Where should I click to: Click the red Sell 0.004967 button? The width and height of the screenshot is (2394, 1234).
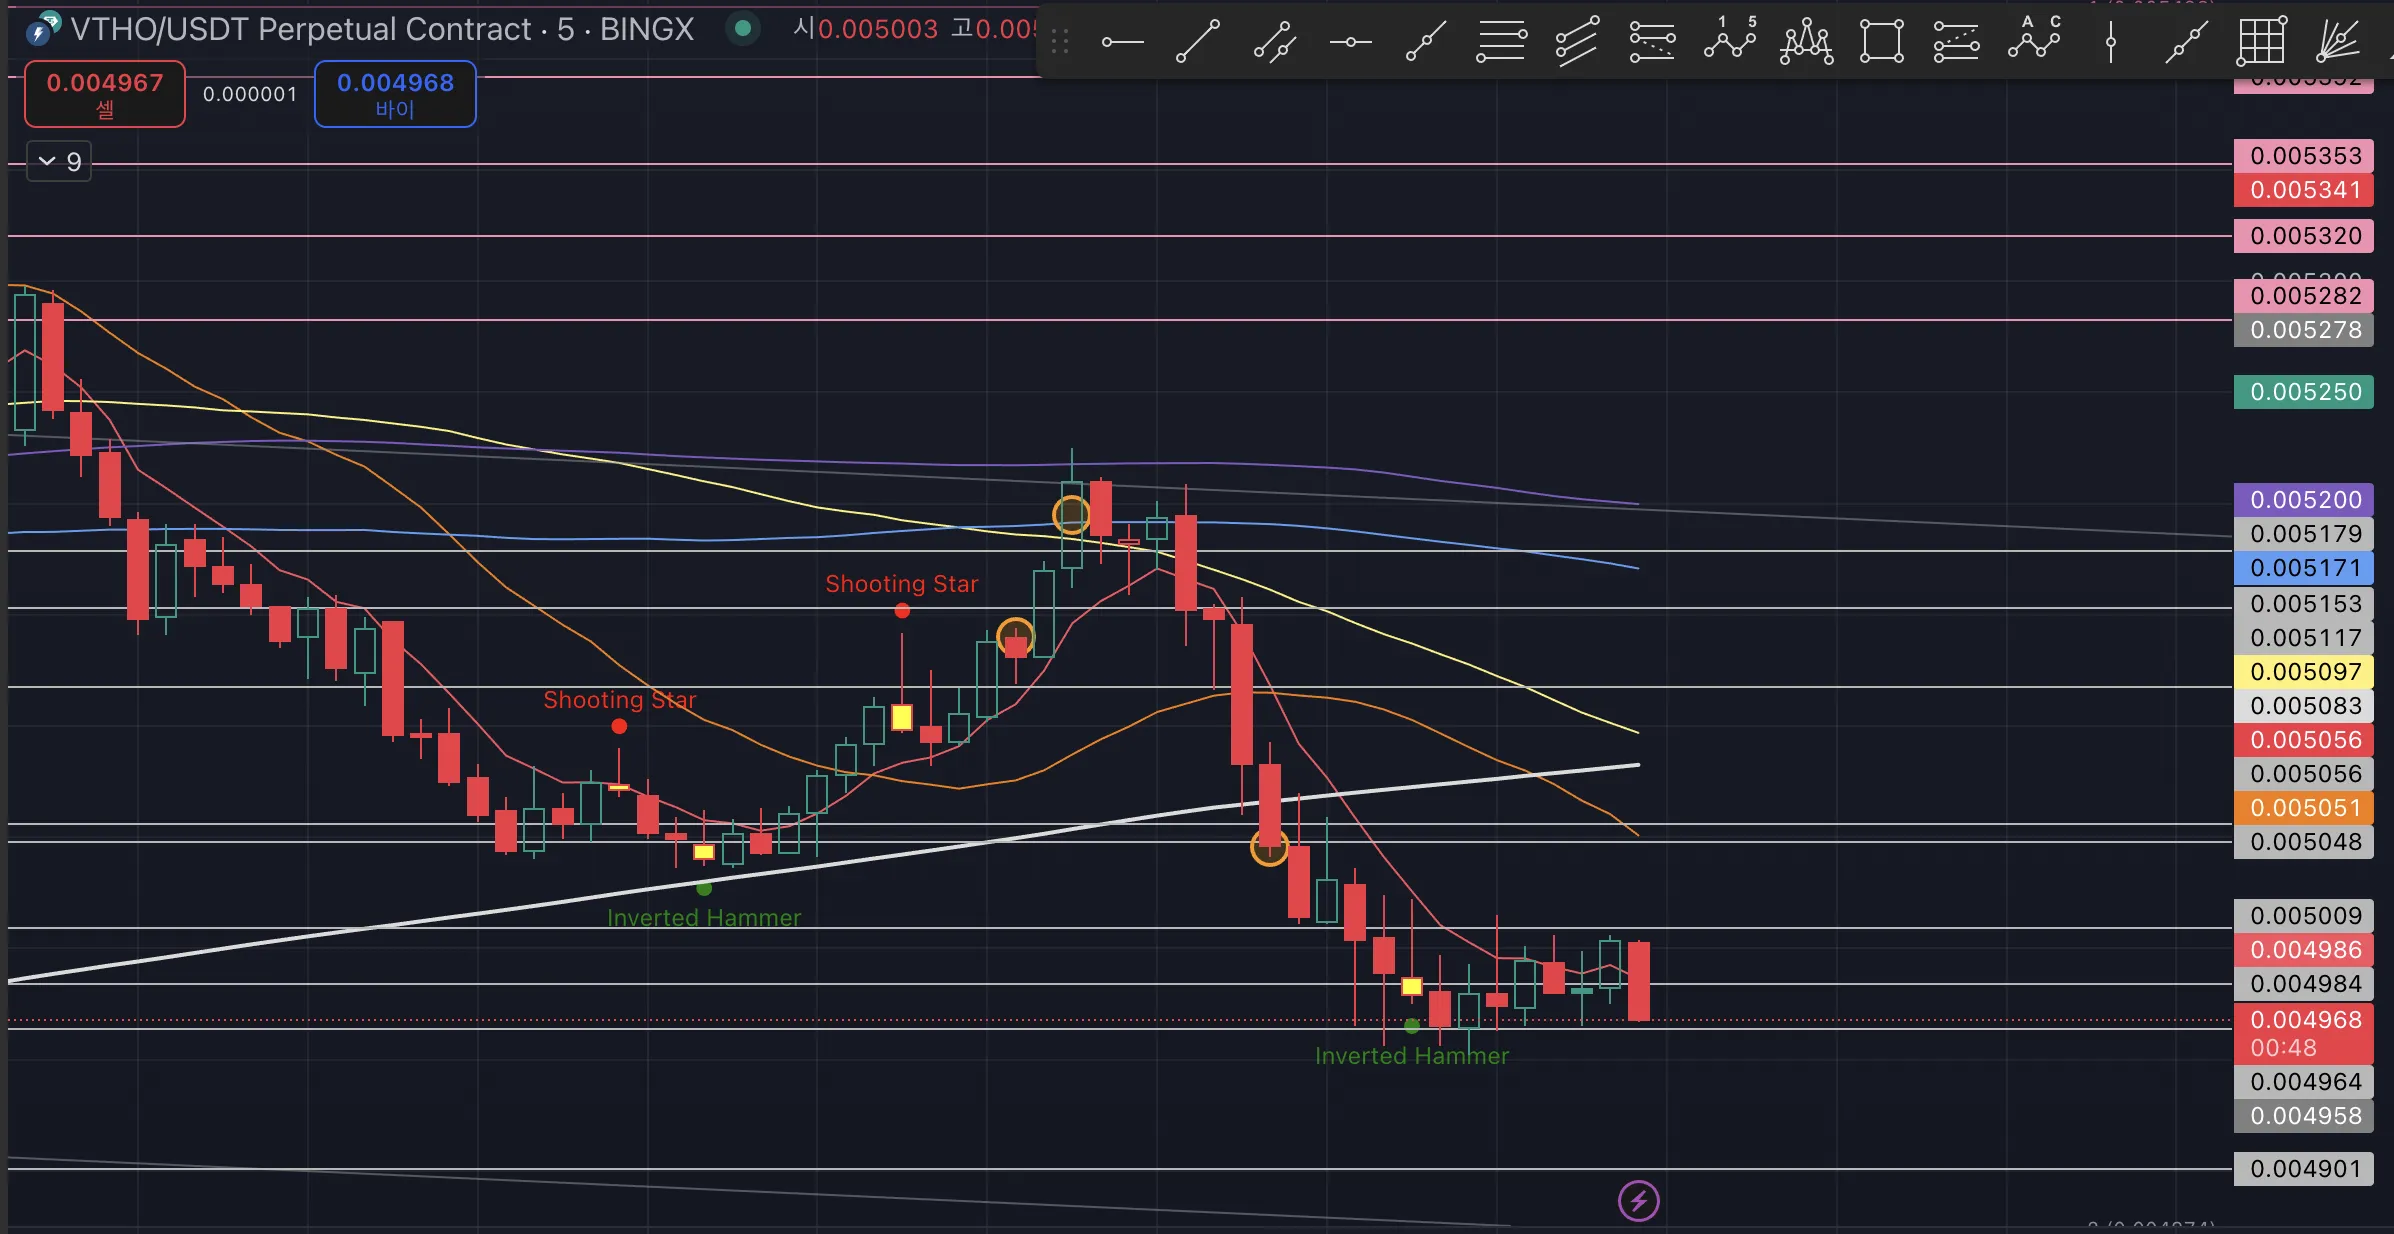(x=105, y=94)
